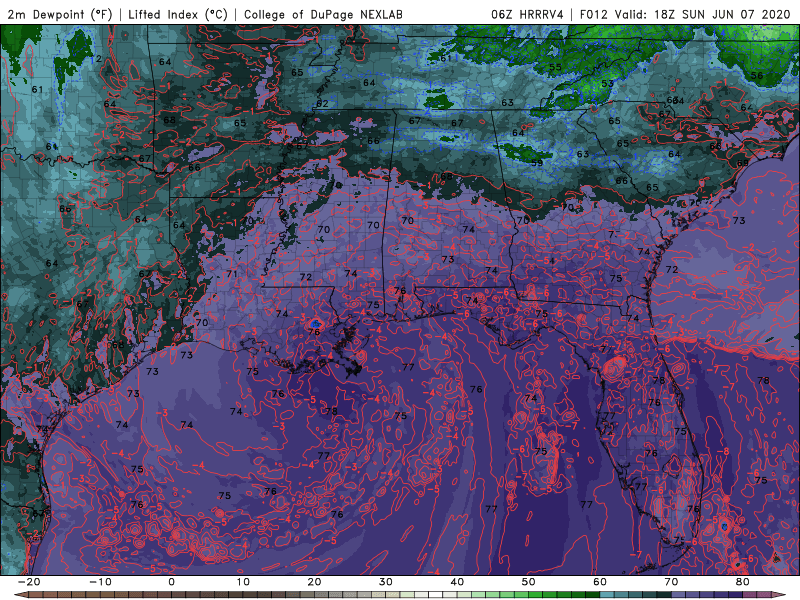Click the 53 dewpoint value on the map
This screenshot has height=600, width=800.
(607, 84)
